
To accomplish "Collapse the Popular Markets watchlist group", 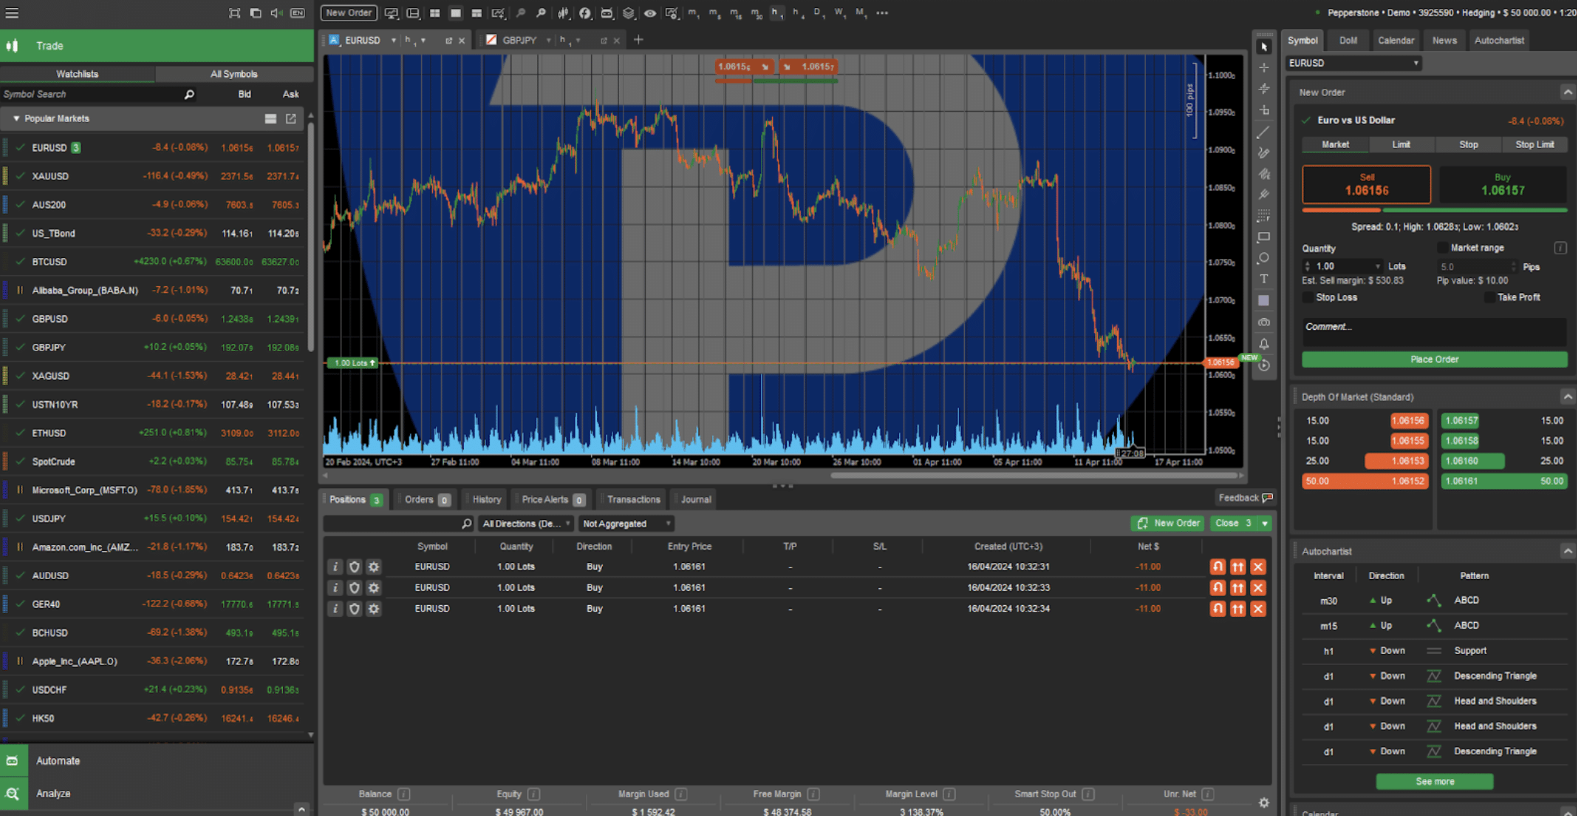I will point(16,119).
